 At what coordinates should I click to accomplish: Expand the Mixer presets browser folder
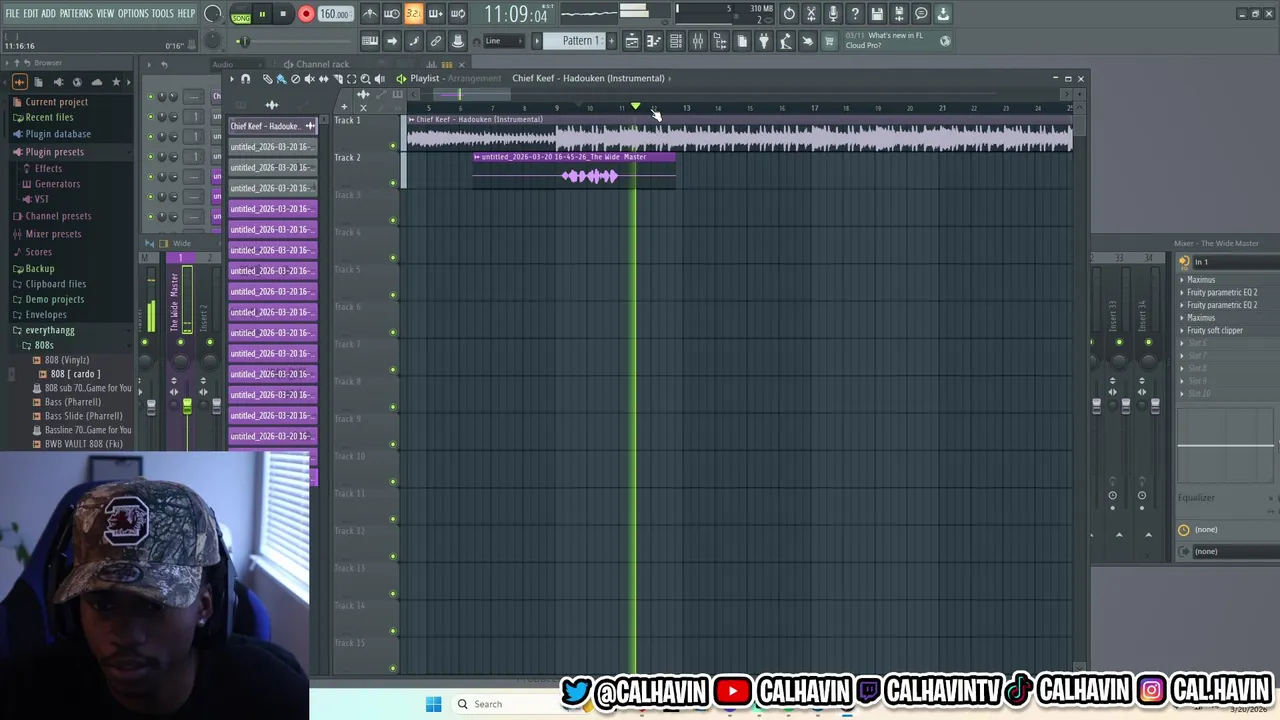coord(53,234)
